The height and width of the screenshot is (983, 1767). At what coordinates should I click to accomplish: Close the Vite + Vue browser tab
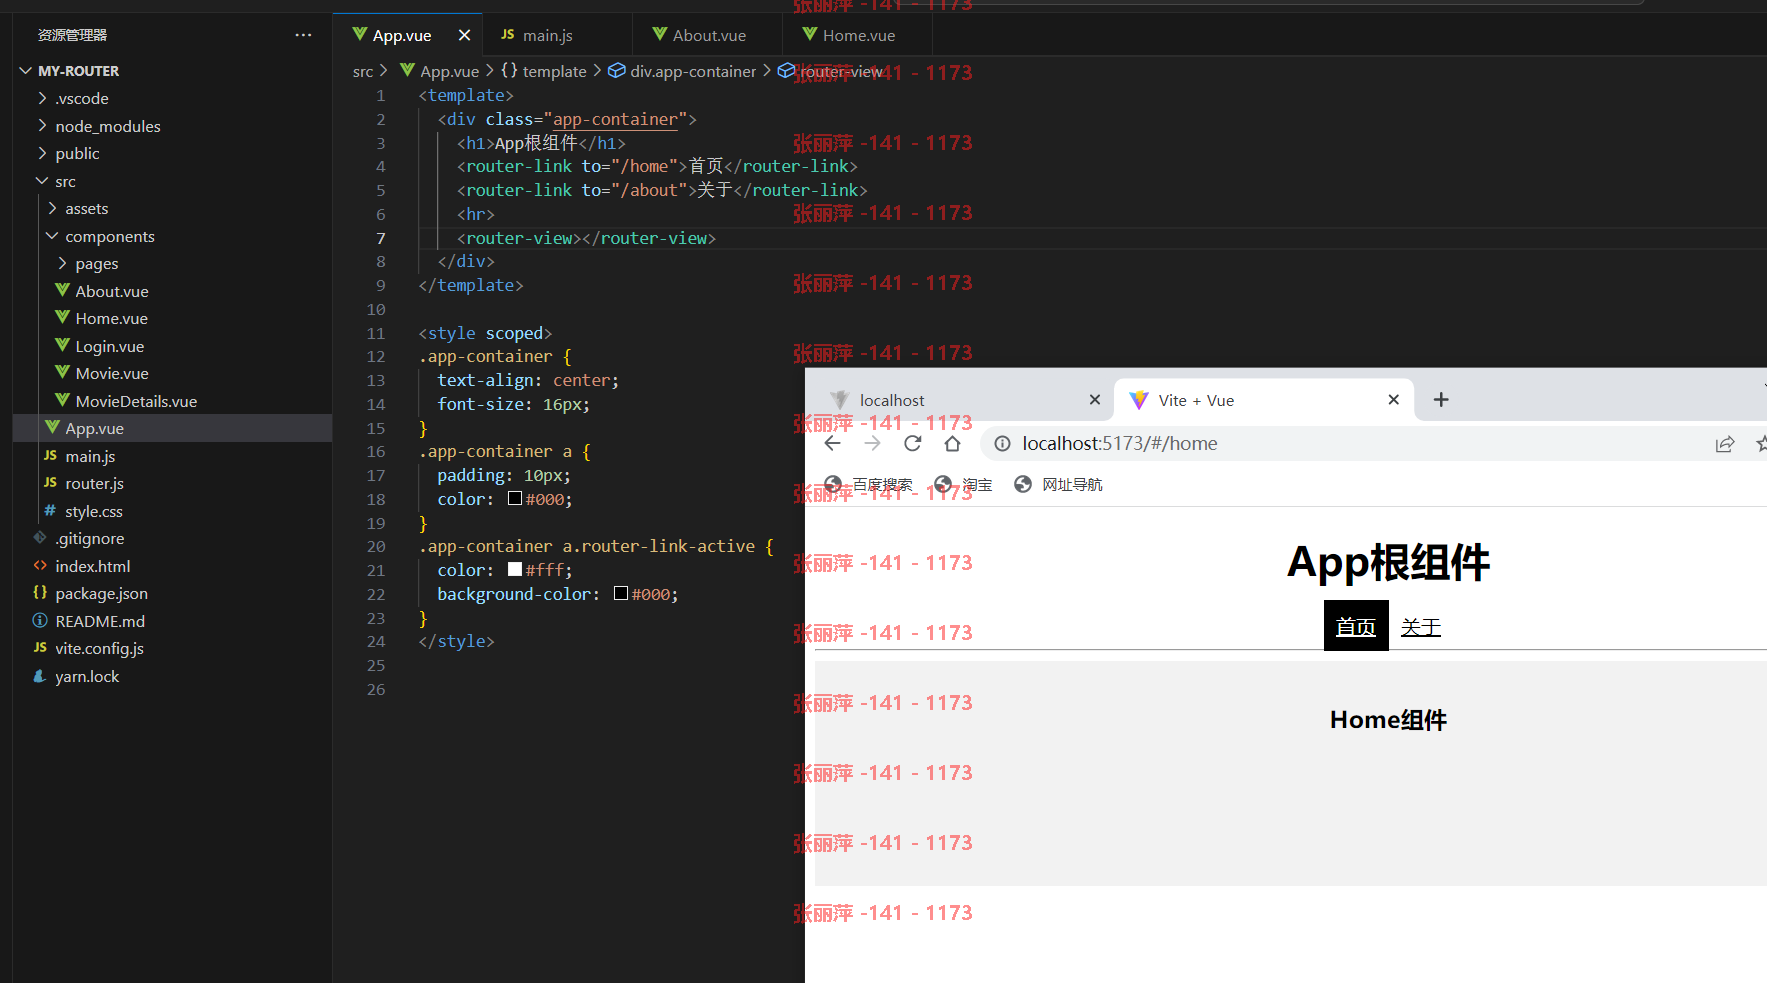1394,400
